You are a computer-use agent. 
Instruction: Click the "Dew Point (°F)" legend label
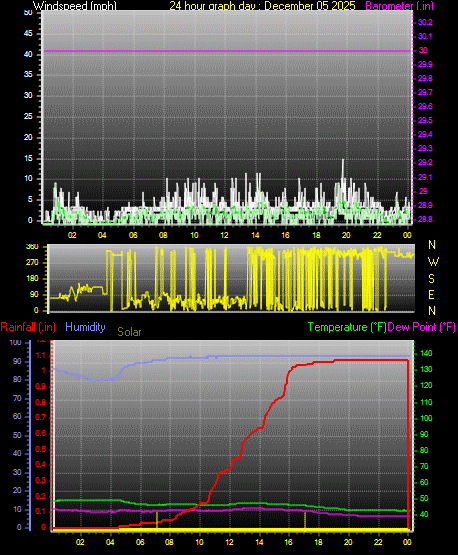421,327
